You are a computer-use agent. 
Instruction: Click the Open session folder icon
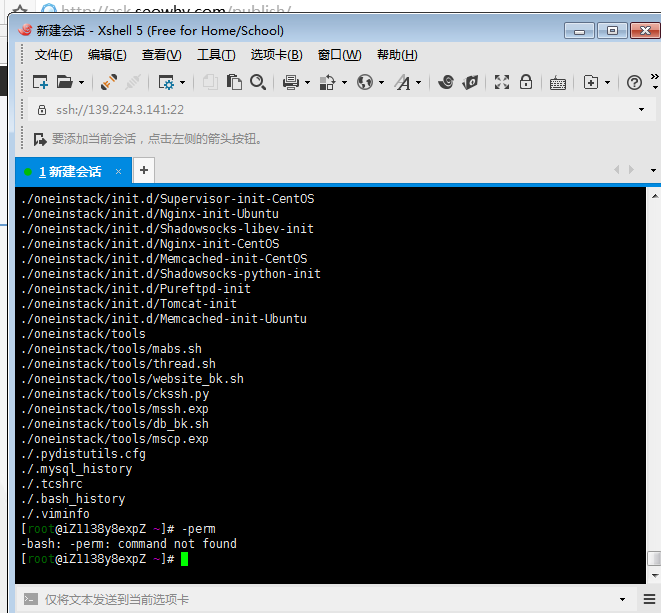click(x=65, y=82)
